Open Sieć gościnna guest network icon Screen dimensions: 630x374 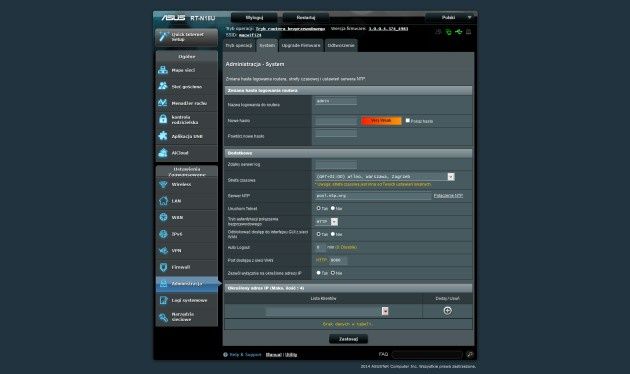pos(163,86)
